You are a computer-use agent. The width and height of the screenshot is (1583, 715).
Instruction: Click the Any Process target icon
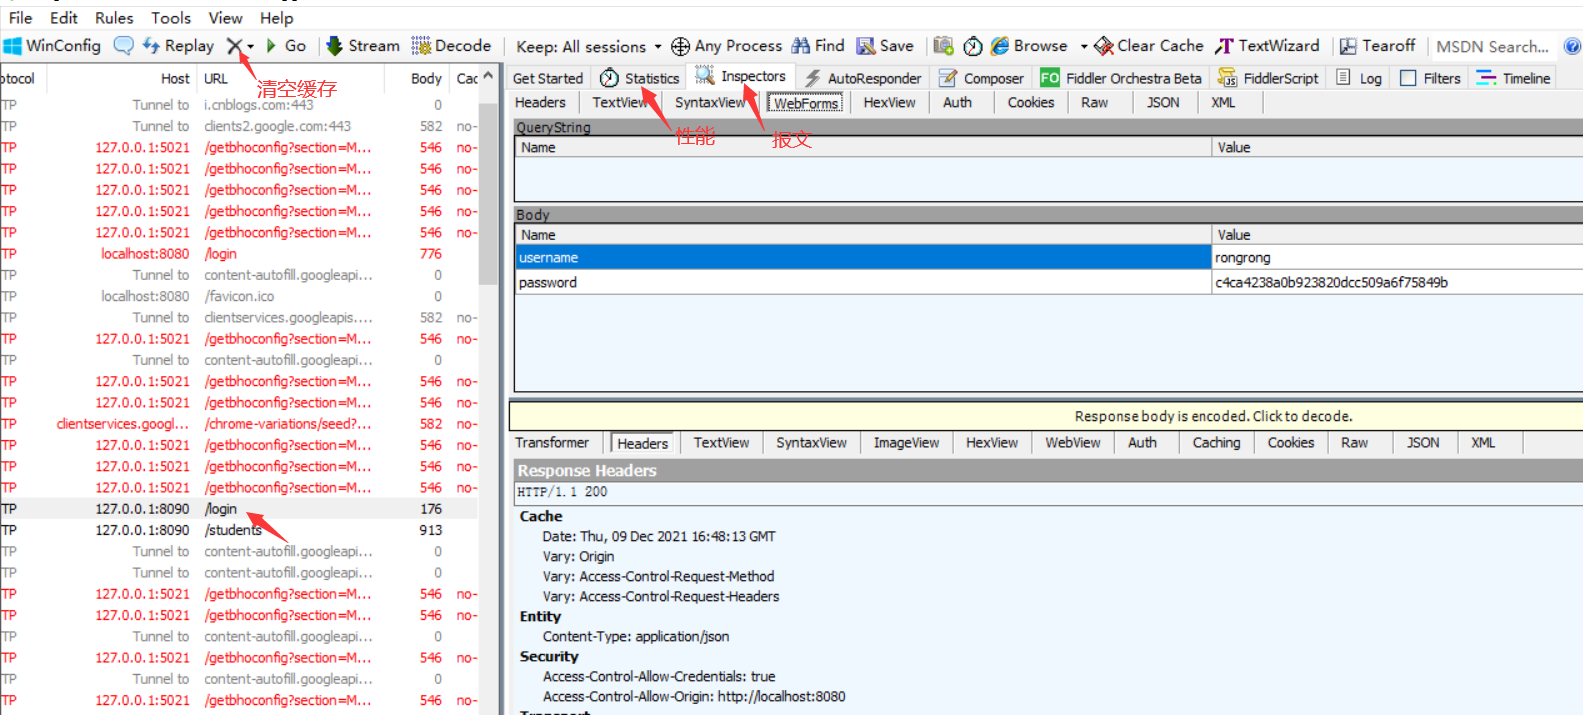[680, 46]
